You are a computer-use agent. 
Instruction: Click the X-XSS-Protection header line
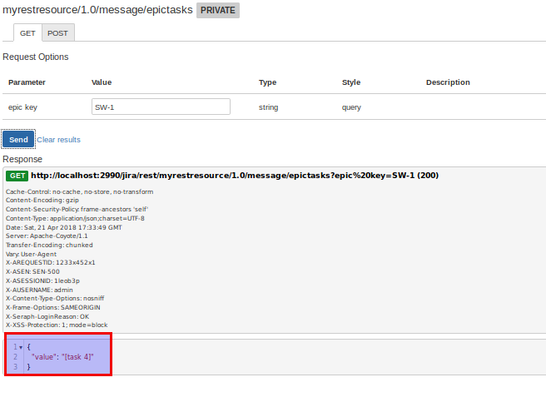pyautogui.click(x=56, y=325)
